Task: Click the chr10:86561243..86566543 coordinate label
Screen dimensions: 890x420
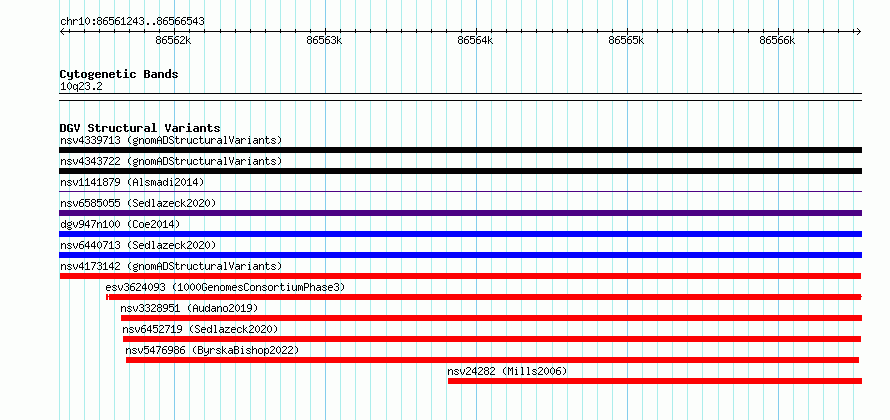Action: point(132,22)
